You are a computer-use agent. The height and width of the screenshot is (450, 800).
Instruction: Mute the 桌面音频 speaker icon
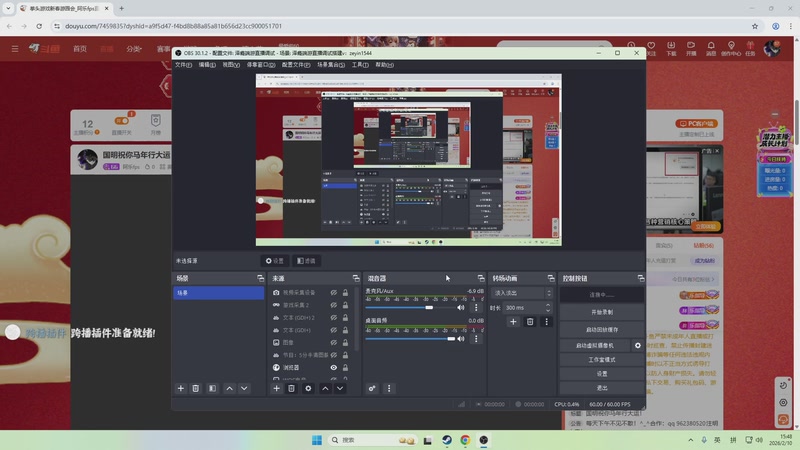point(461,339)
